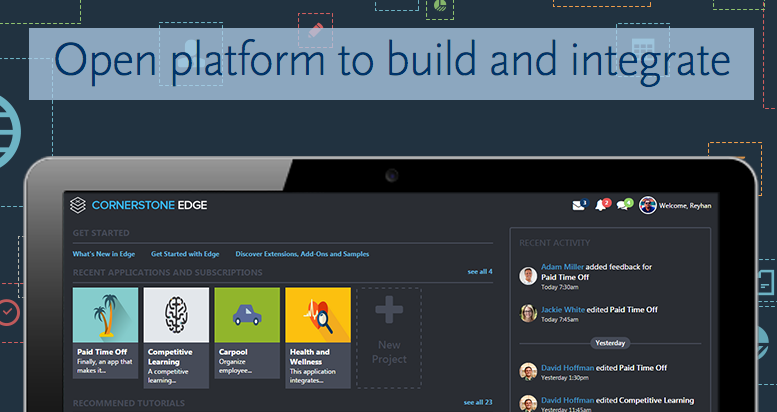Click David Hoffman name beside edited Paid Time Off
The image size is (777, 412).
coord(567,368)
